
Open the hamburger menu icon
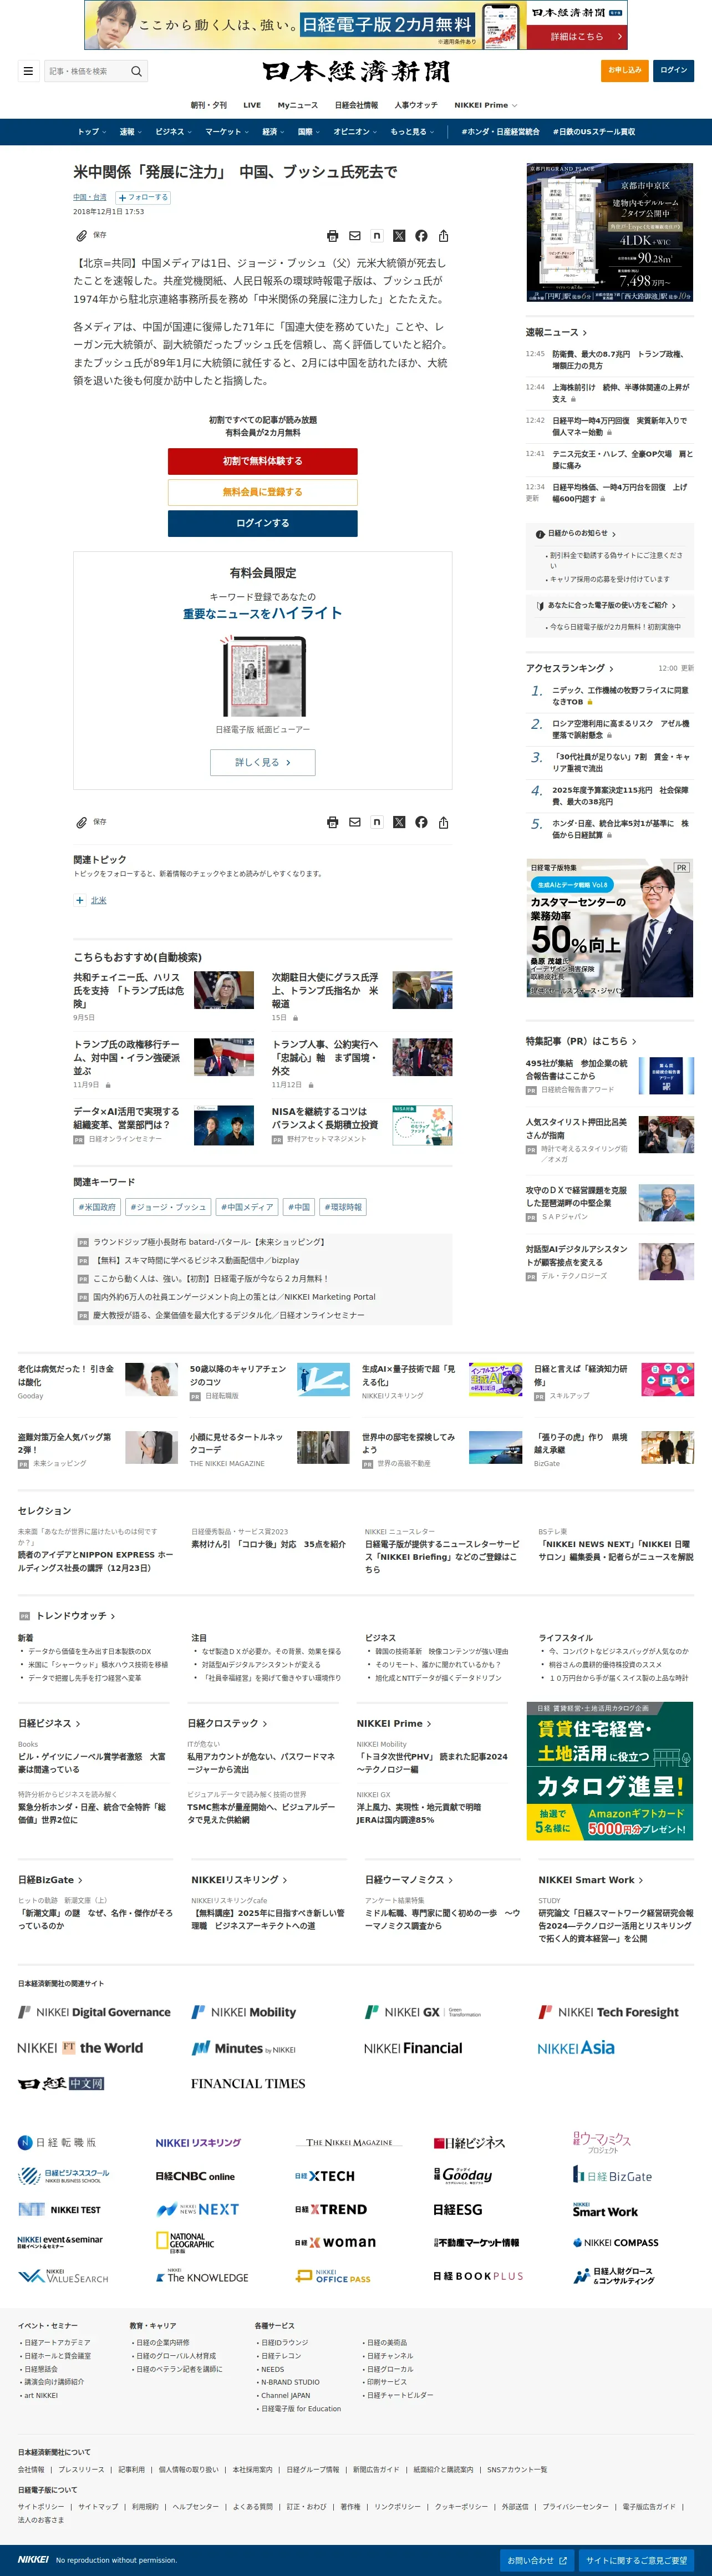pos(28,71)
